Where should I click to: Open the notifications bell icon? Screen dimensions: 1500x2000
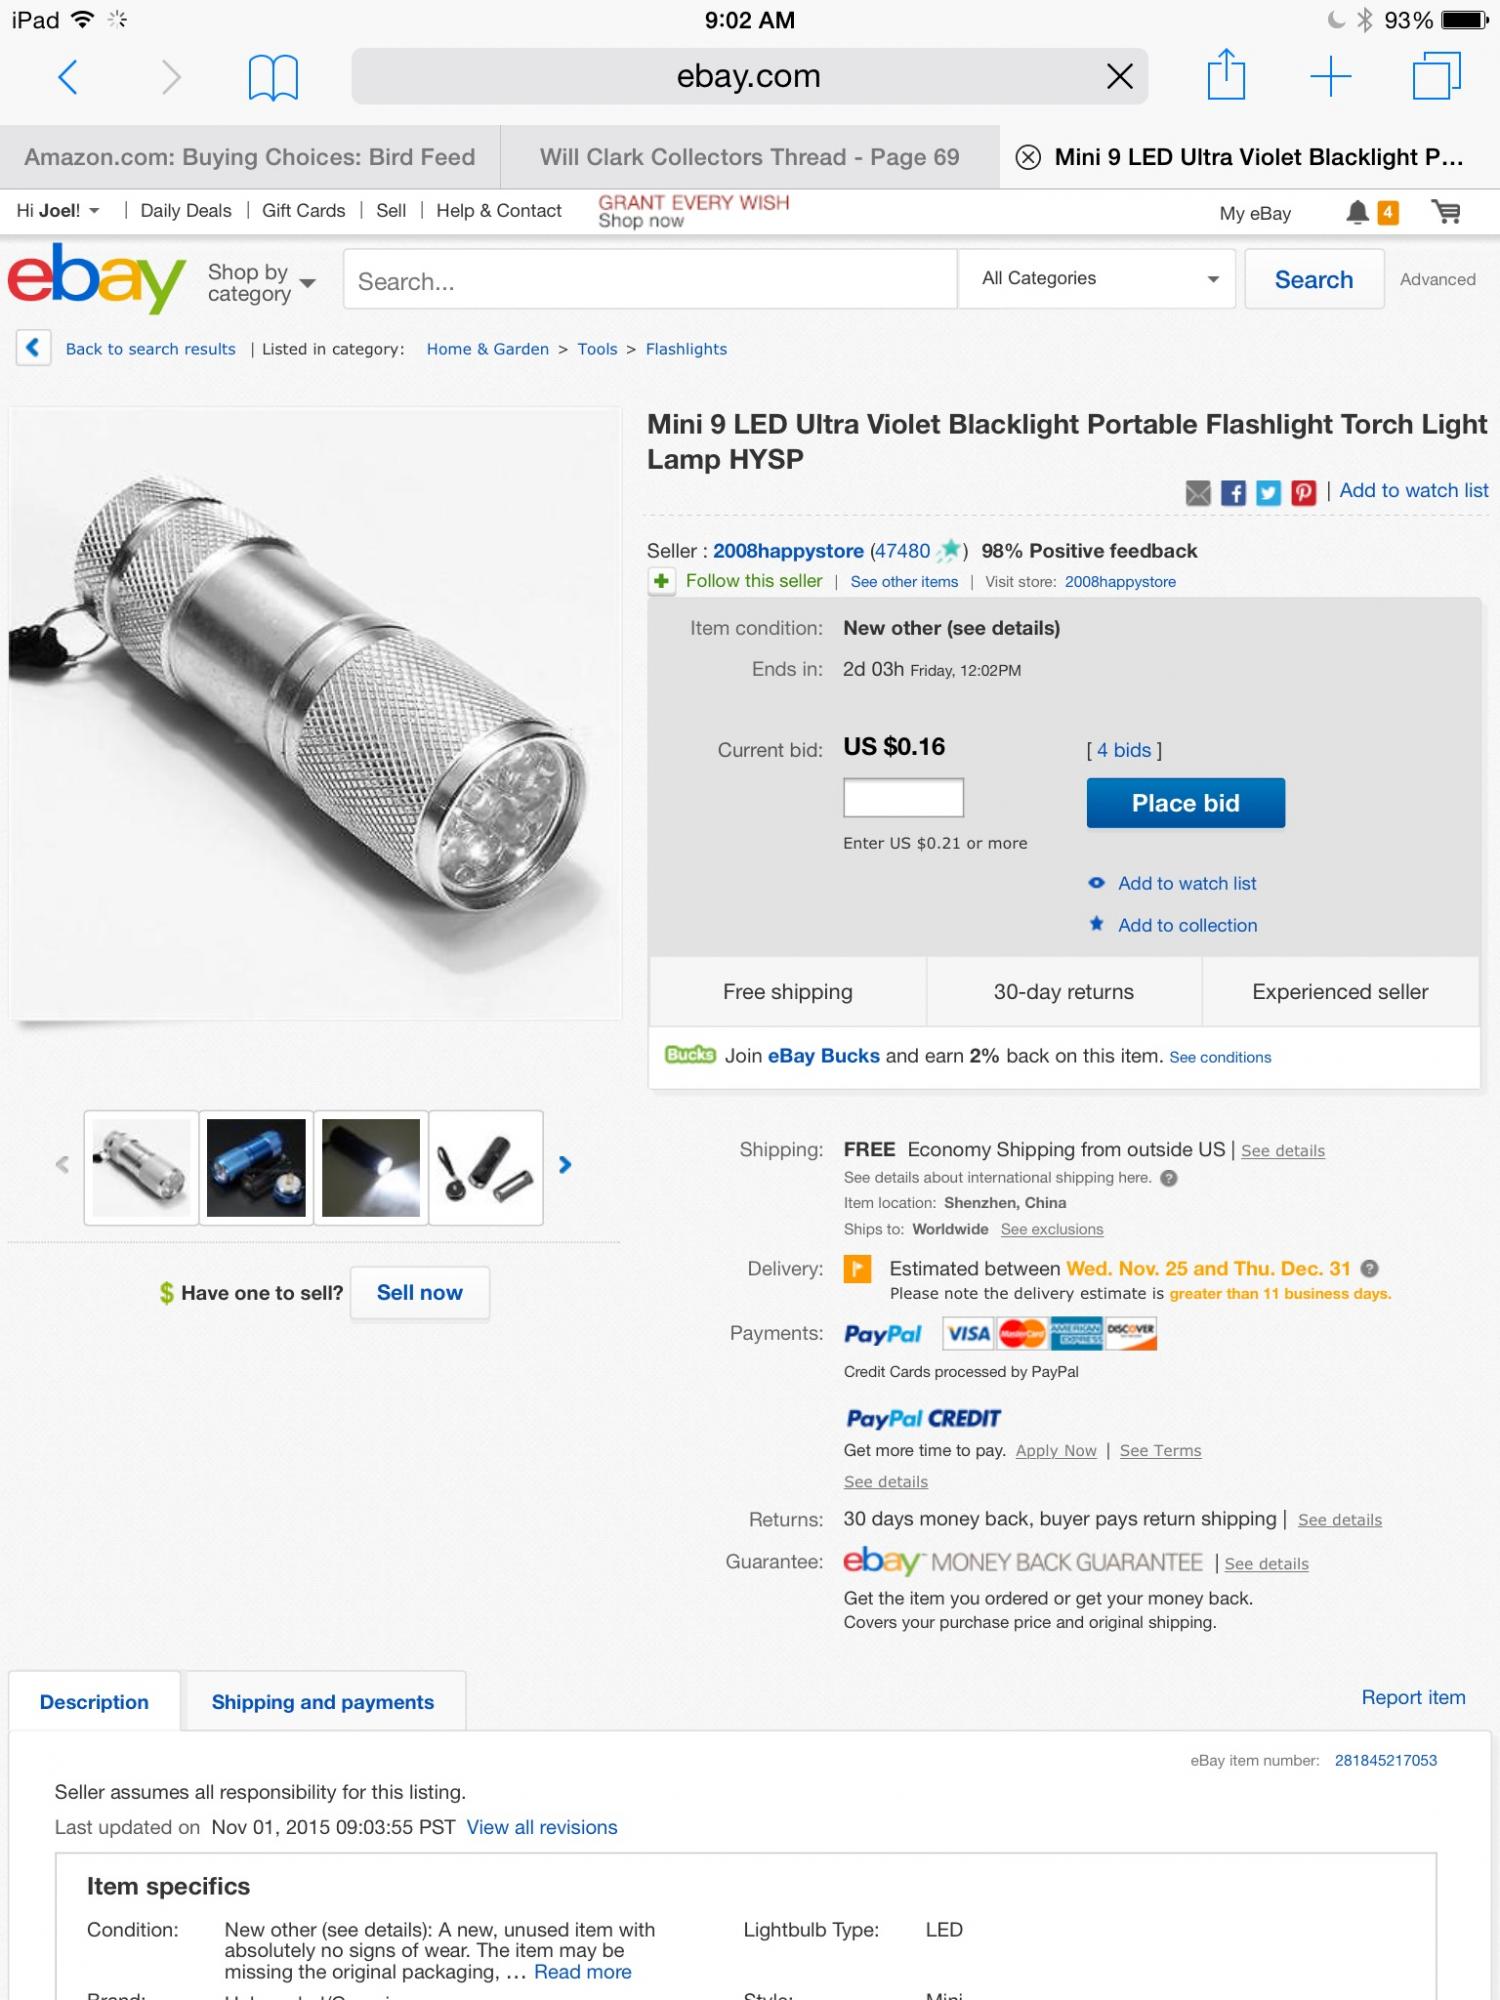click(x=1357, y=212)
